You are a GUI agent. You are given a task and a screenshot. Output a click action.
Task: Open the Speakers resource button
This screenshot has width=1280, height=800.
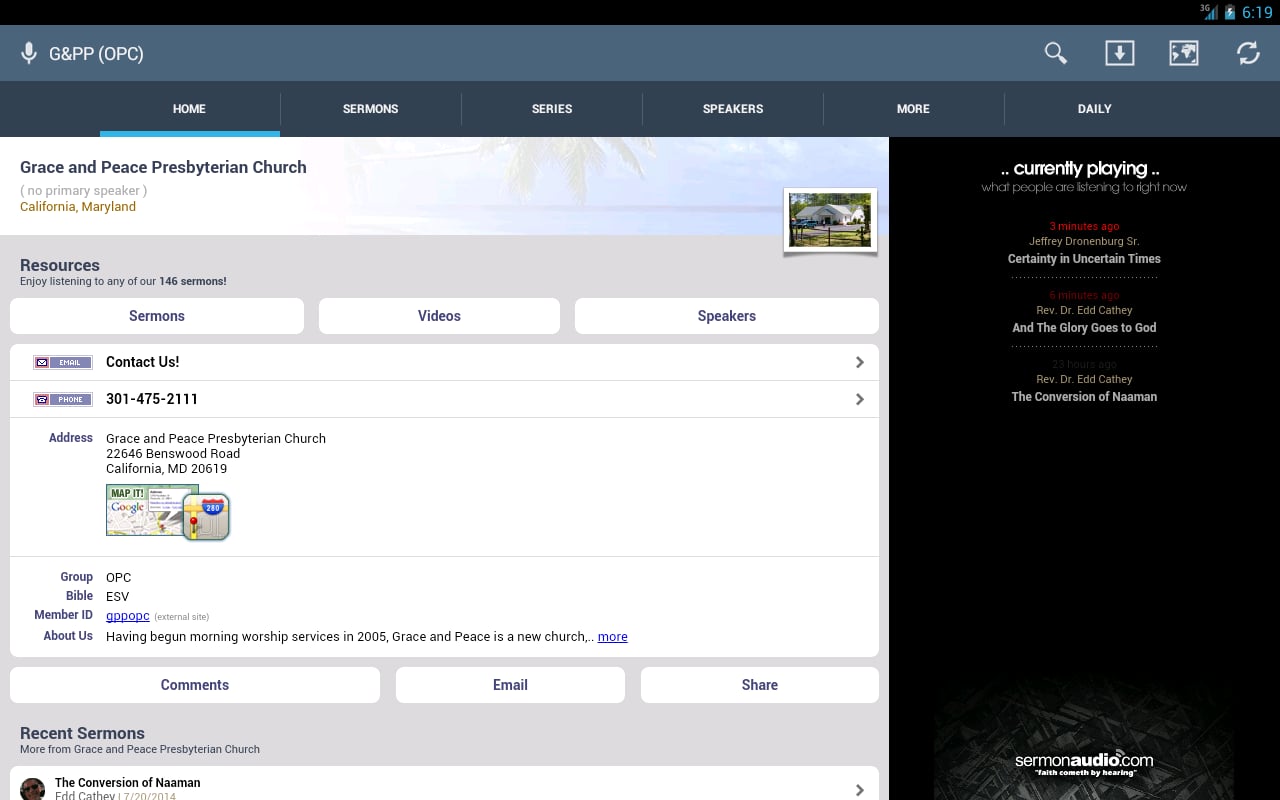coord(727,316)
